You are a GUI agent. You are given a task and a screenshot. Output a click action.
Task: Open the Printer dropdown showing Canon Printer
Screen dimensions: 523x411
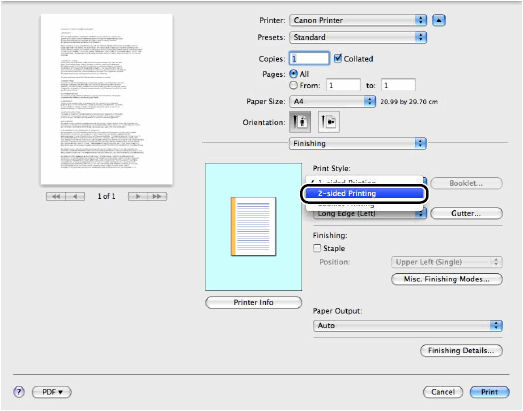[x=358, y=20]
